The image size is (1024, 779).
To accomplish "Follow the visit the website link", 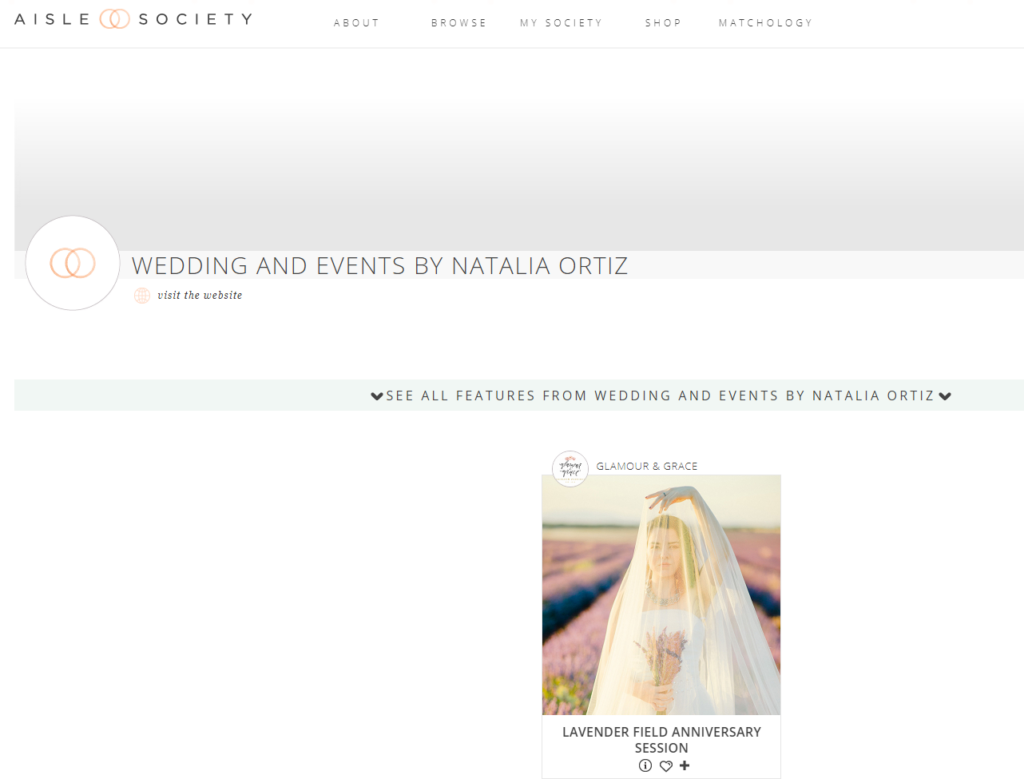I will click(x=200, y=295).
